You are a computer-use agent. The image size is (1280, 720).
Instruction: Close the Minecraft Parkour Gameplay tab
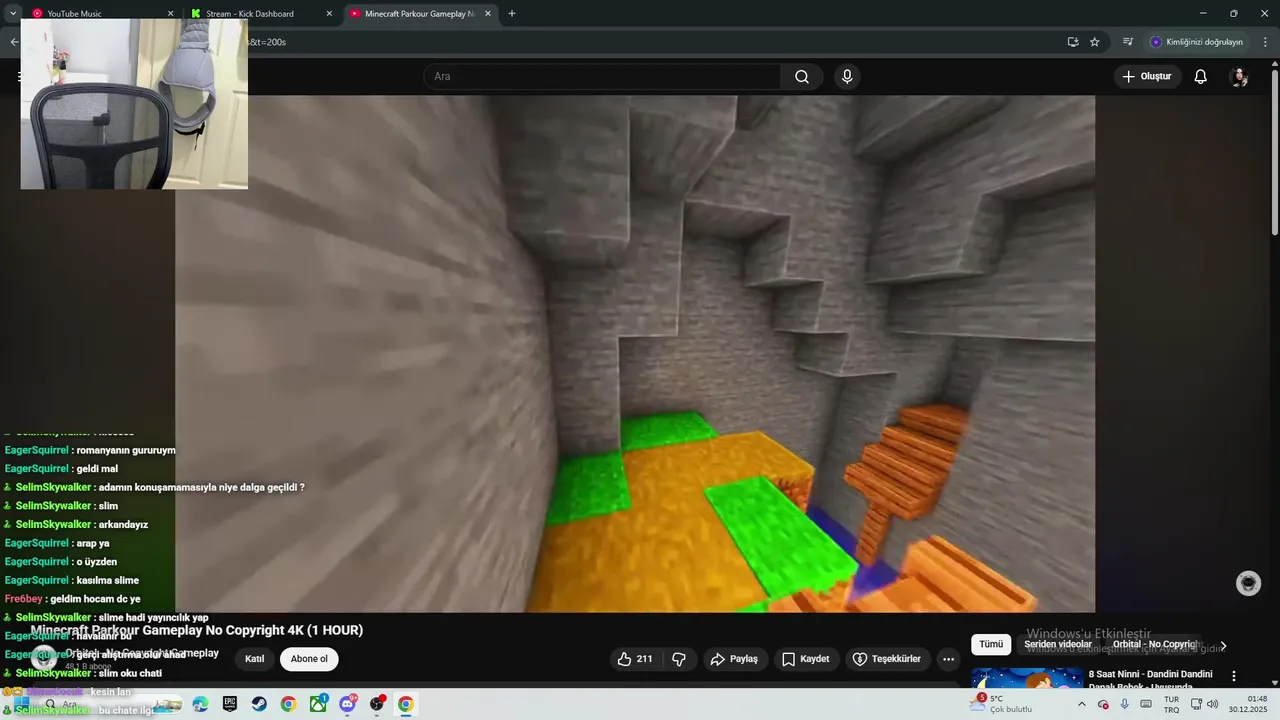click(487, 14)
